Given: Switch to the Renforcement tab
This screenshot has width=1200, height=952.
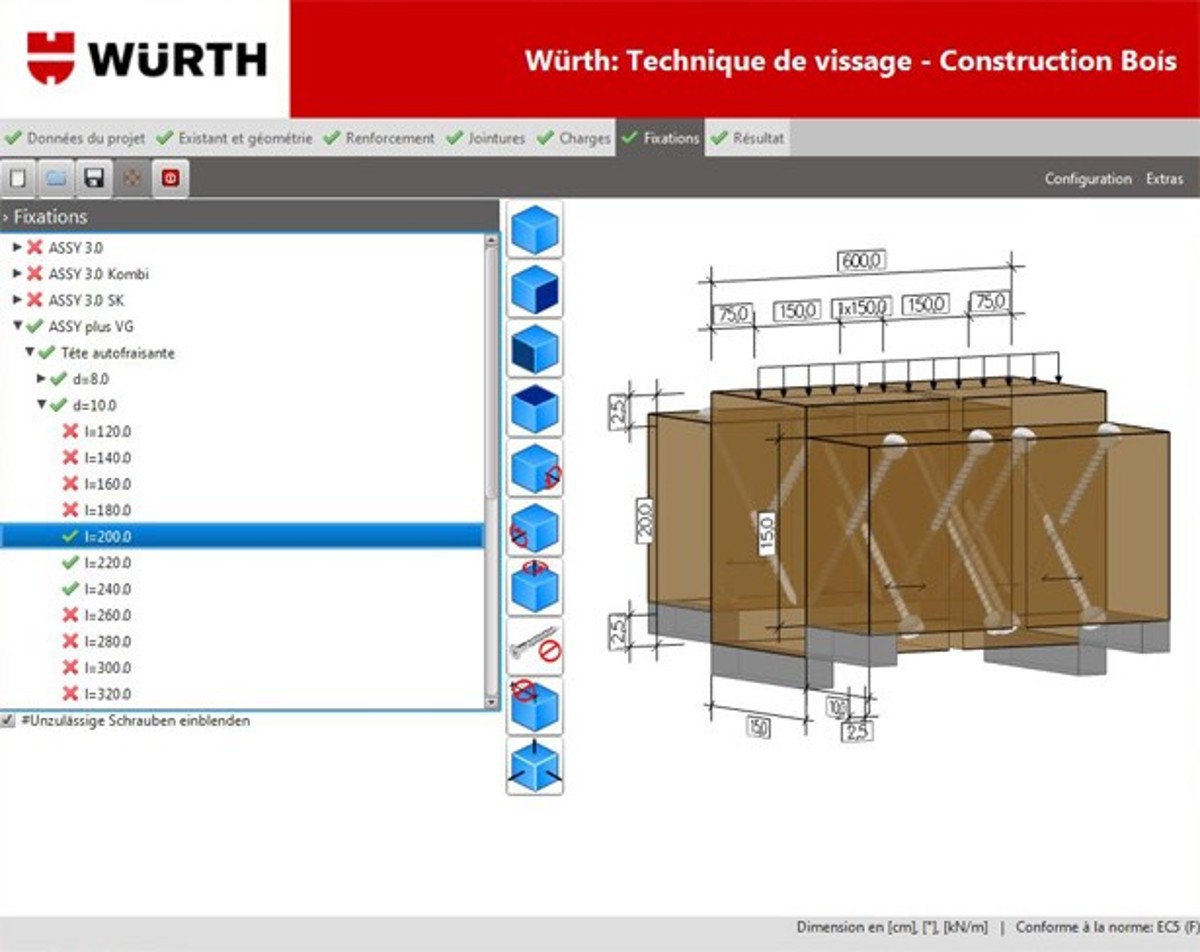Looking at the screenshot, I should pos(380,138).
